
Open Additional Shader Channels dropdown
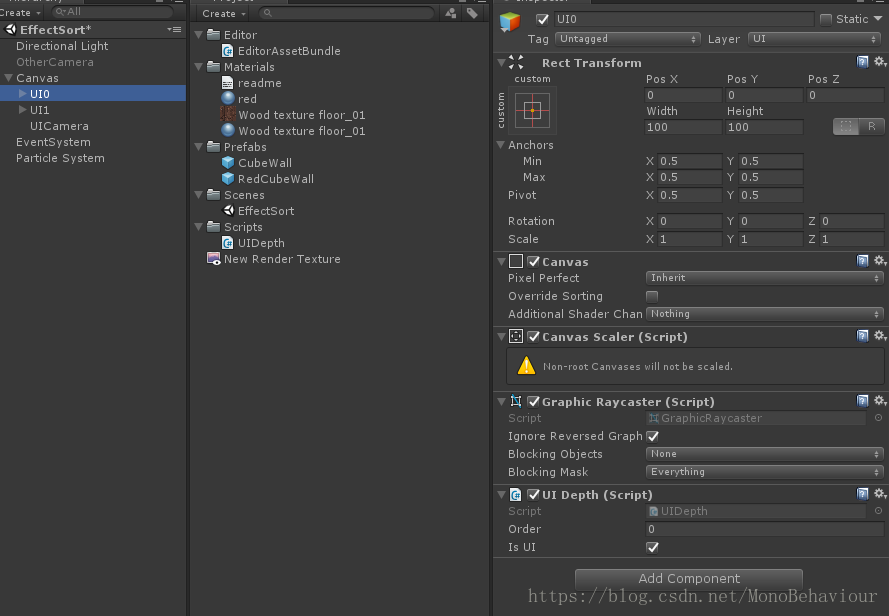click(765, 314)
